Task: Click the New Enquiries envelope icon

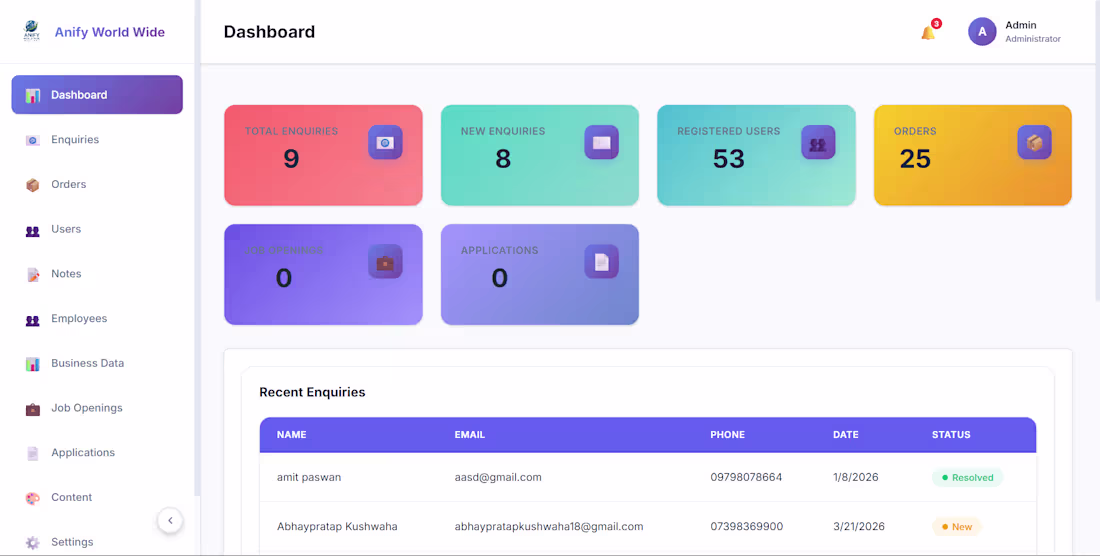Action: tap(601, 142)
